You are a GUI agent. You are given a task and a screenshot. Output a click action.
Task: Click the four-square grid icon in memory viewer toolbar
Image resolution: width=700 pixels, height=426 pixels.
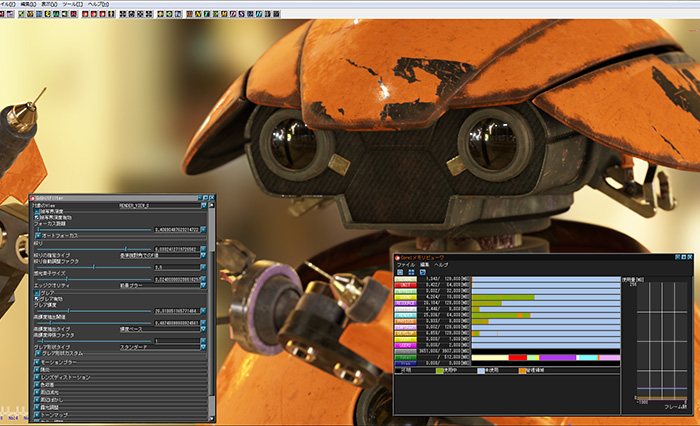[x=411, y=272]
